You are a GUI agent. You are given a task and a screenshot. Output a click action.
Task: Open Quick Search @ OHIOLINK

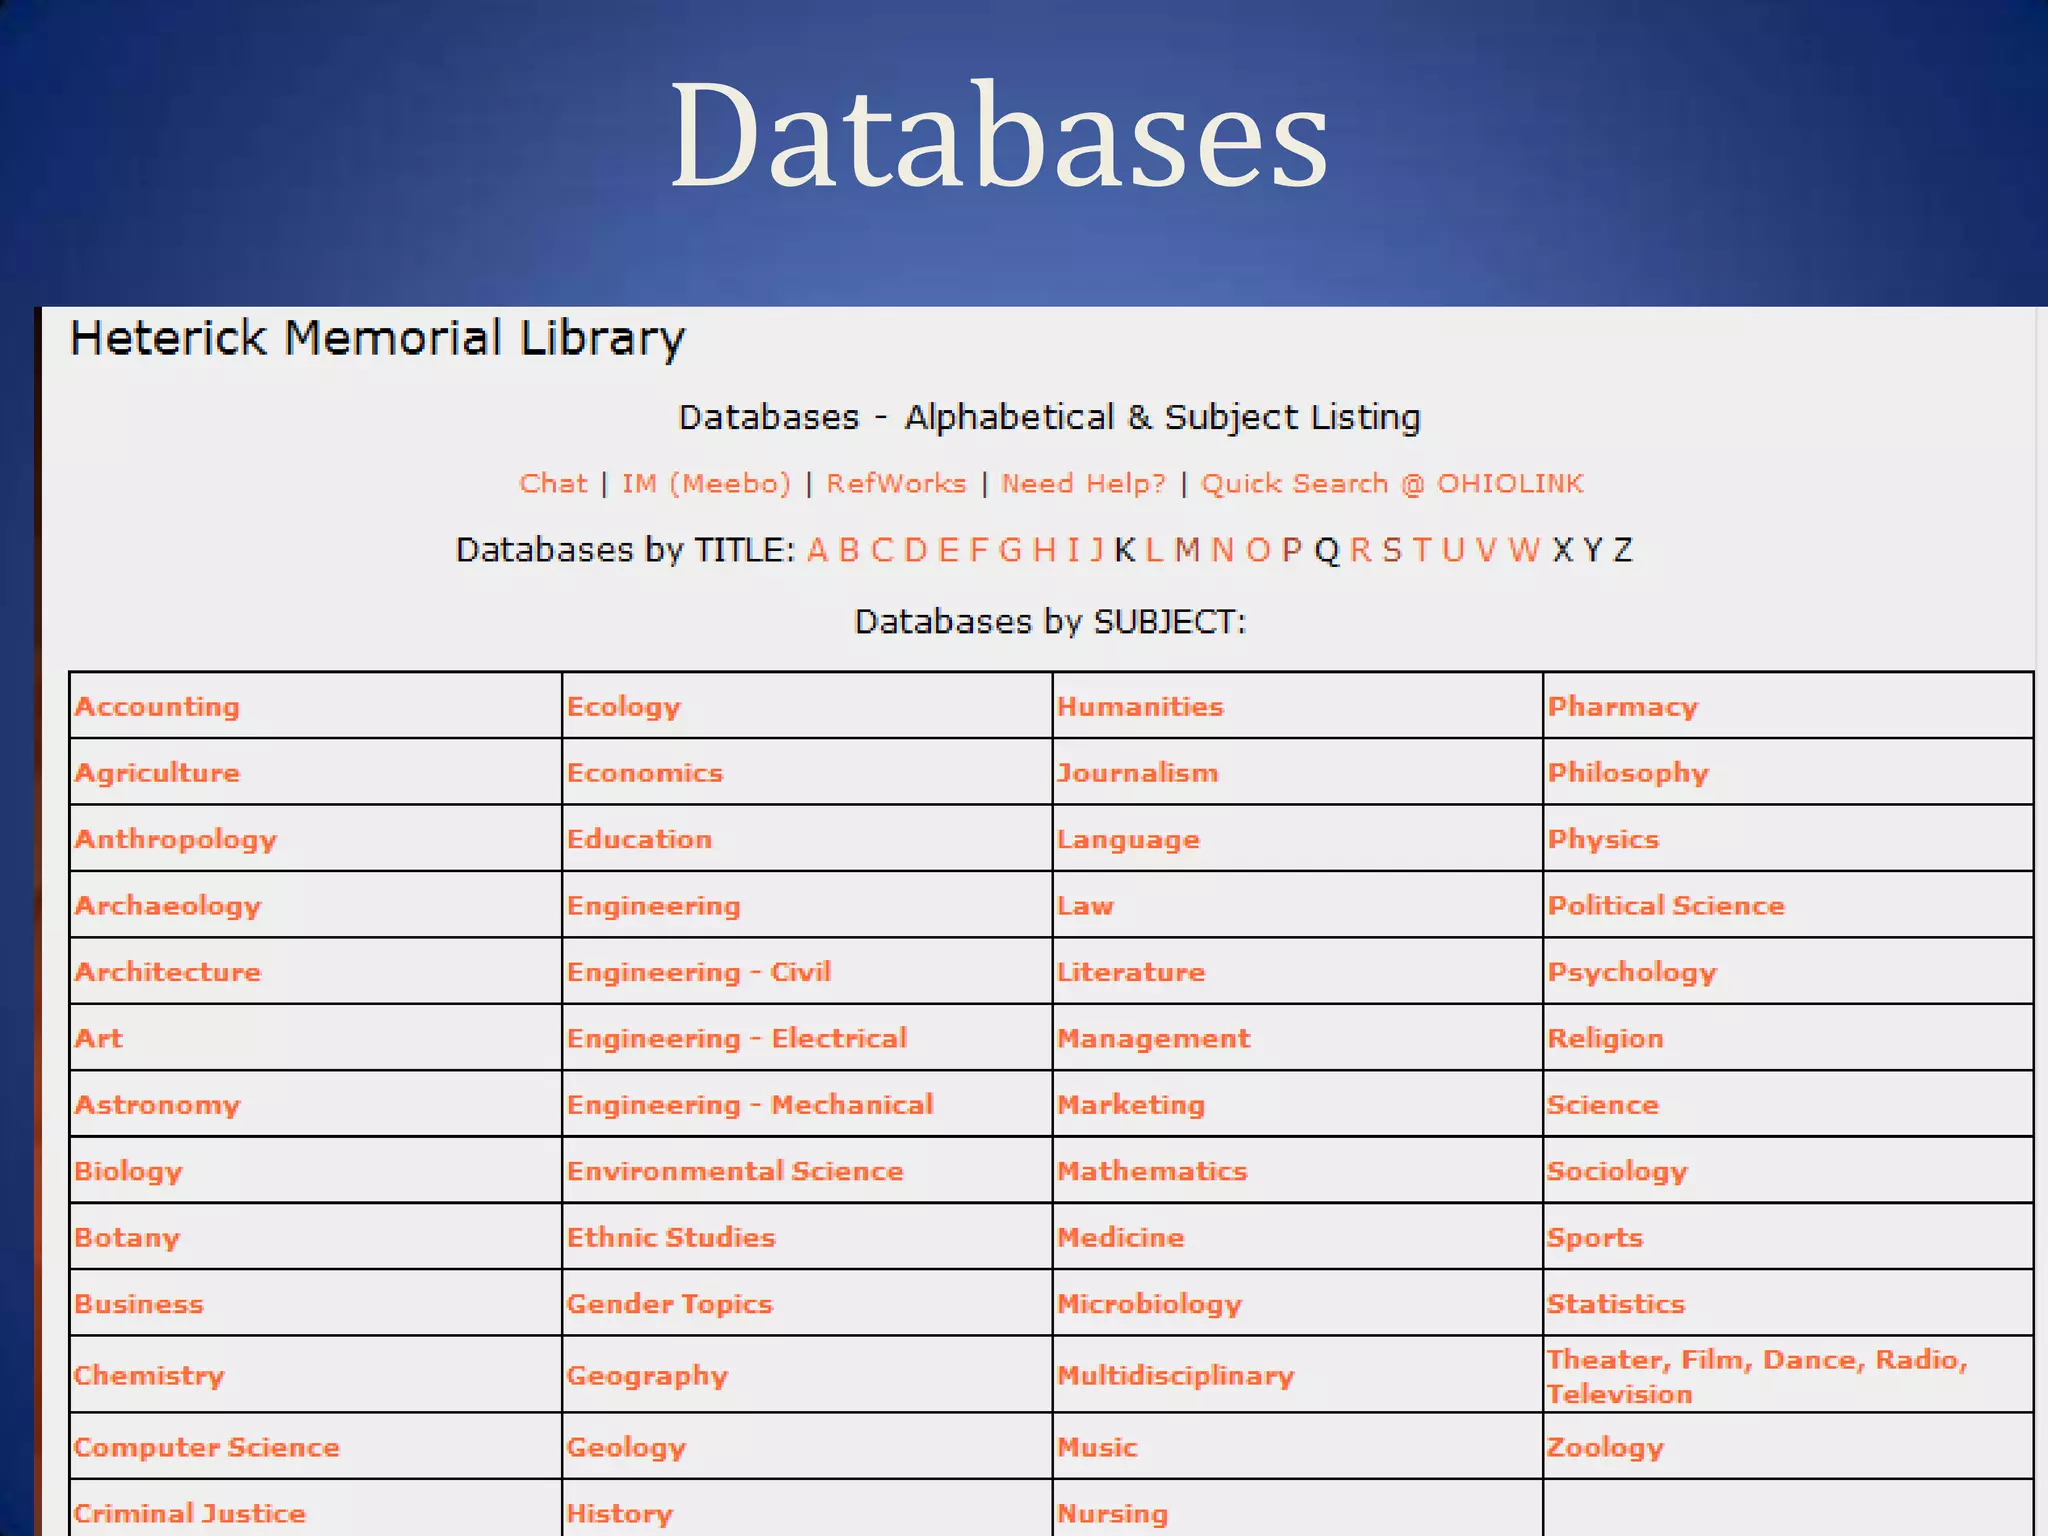click(x=1392, y=484)
